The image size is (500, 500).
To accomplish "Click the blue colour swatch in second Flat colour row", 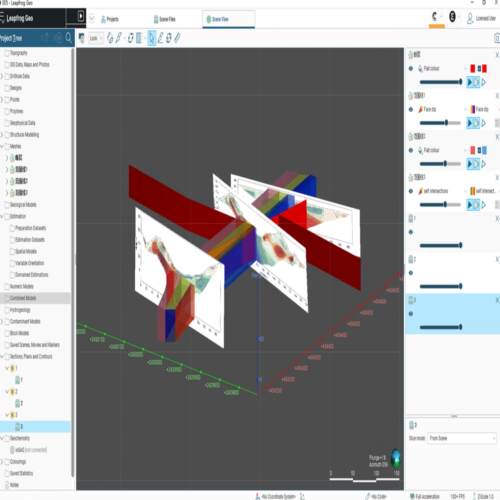I will 484,150.
